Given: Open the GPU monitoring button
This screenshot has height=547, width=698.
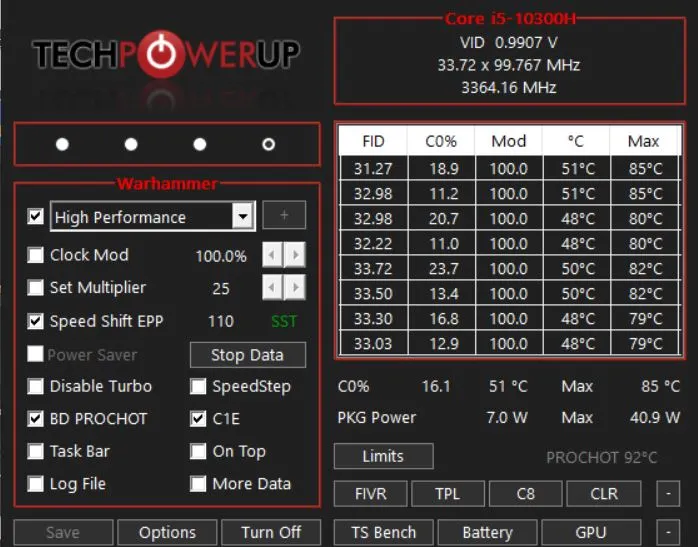Looking at the screenshot, I should pos(591,532).
